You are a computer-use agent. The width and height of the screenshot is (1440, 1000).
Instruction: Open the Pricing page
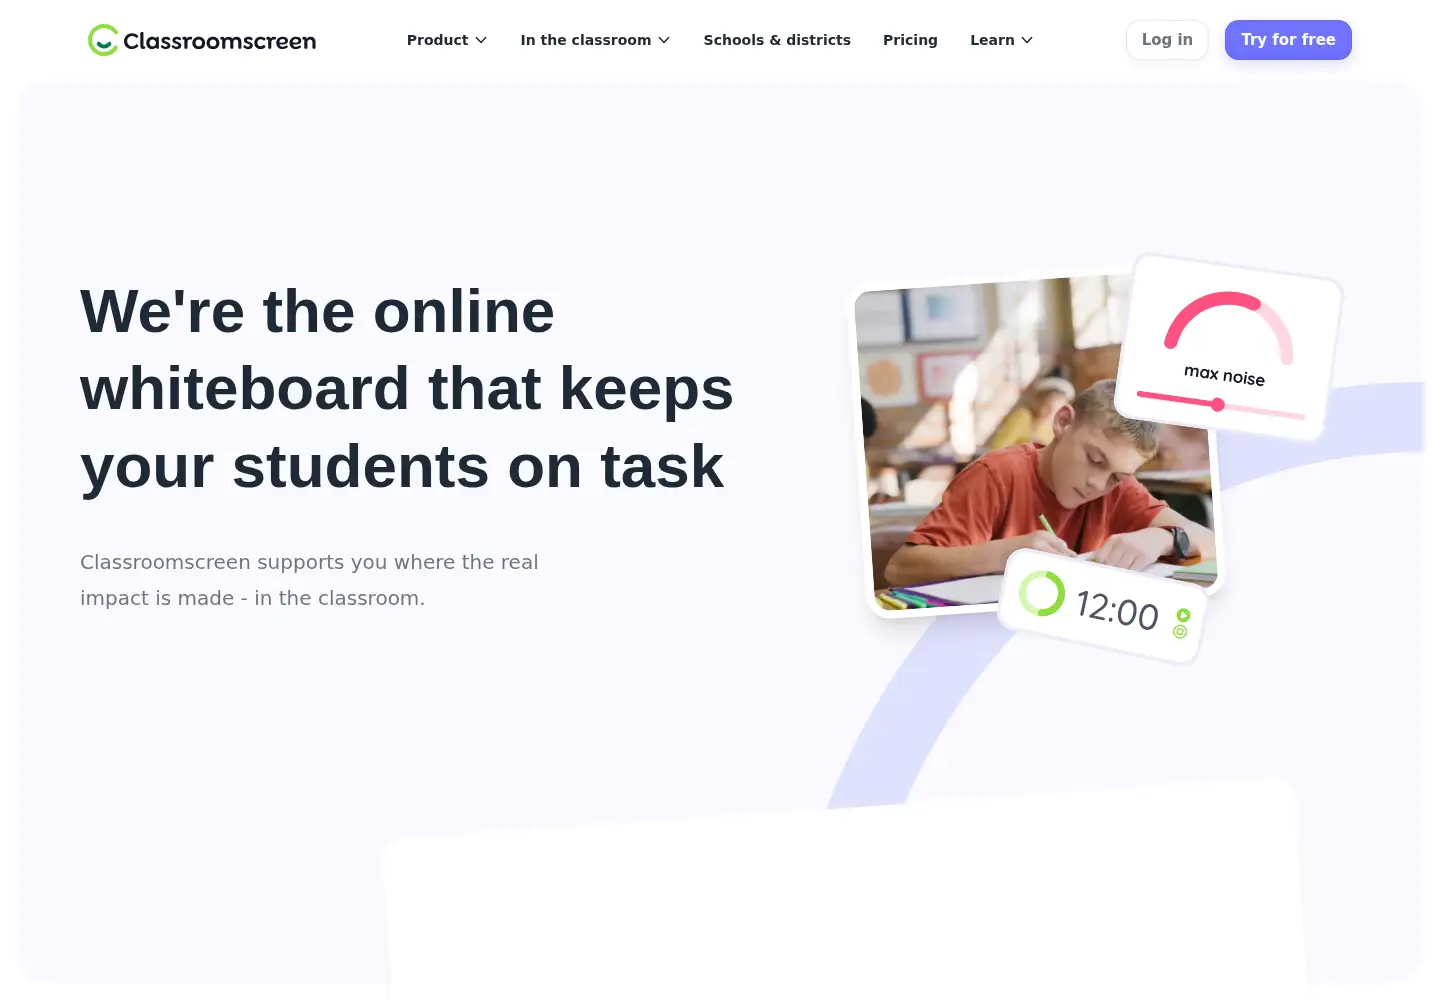(x=910, y=40)
